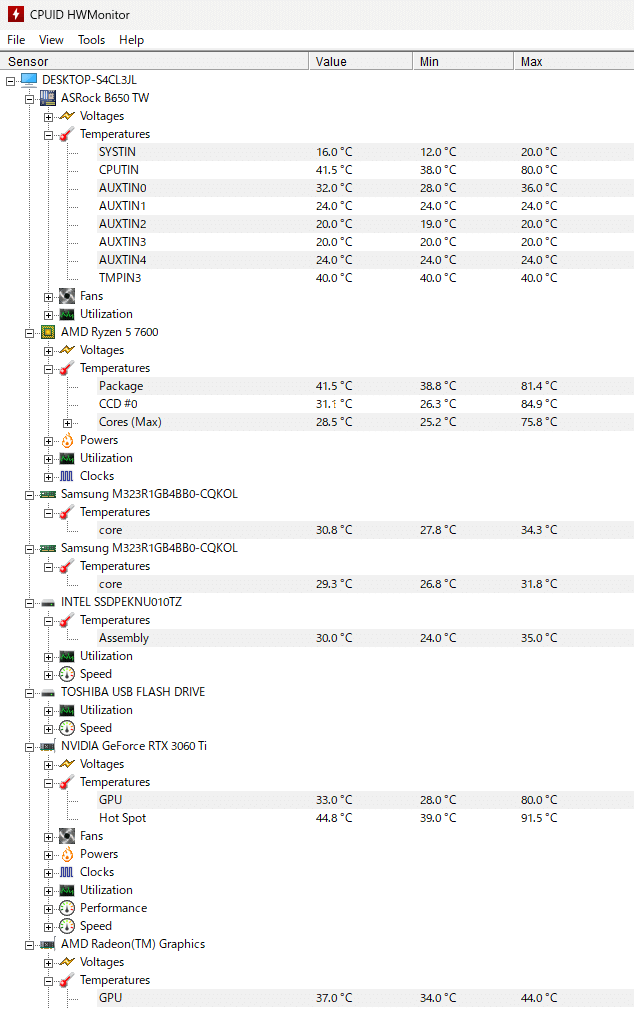Select the TMPIN3 sensor row
The height and width of the screenshot is (1009, 634).
pos(365,278)
